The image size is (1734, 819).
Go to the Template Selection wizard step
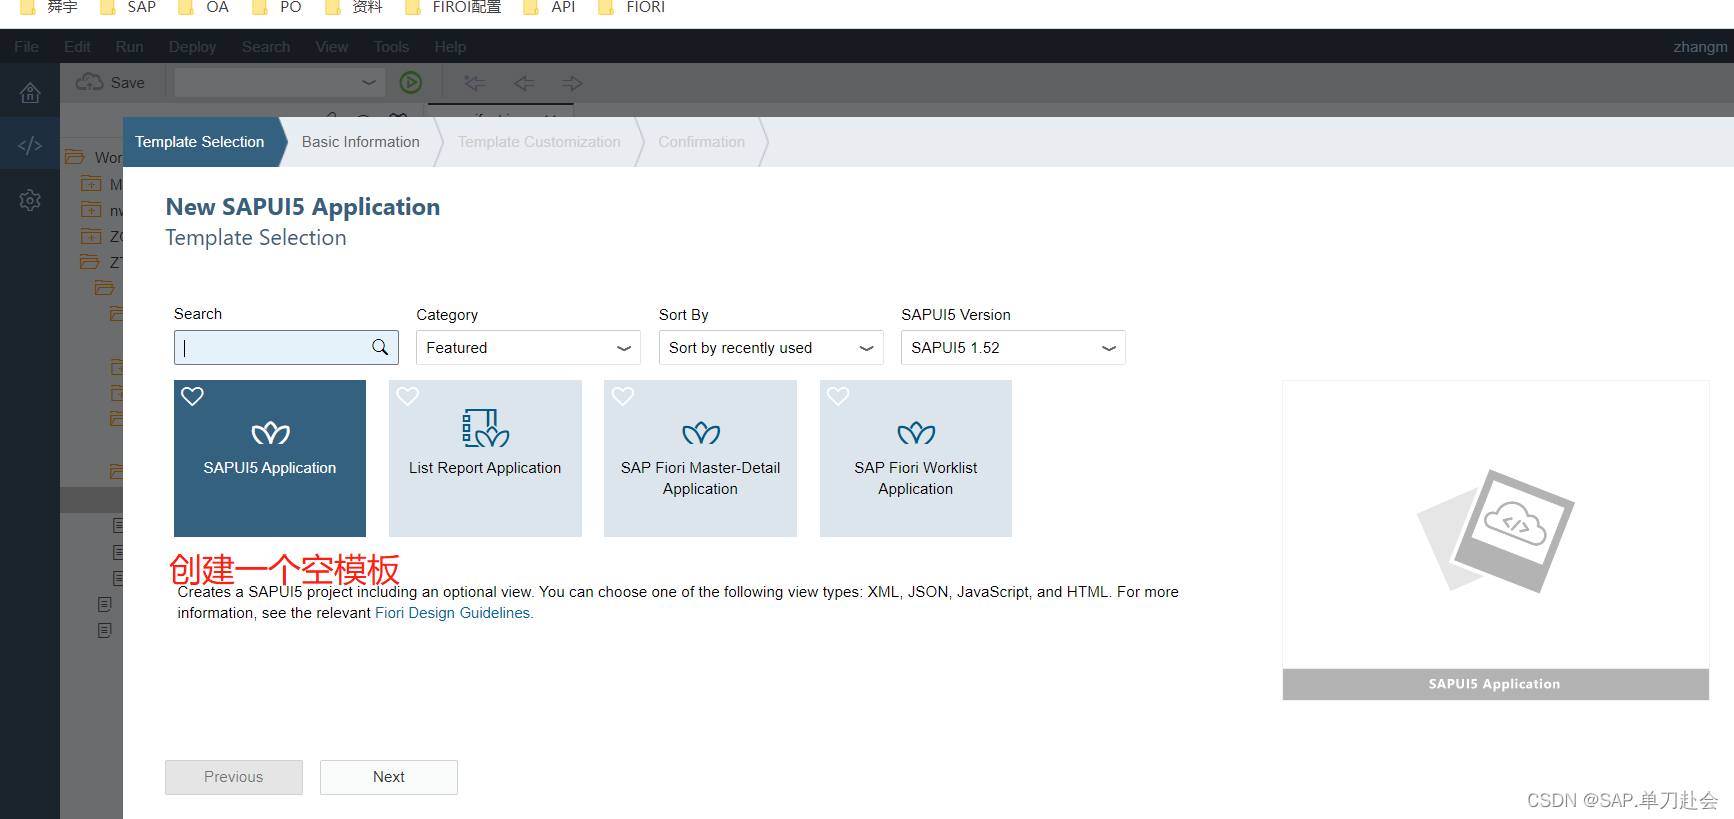(200, 142)
